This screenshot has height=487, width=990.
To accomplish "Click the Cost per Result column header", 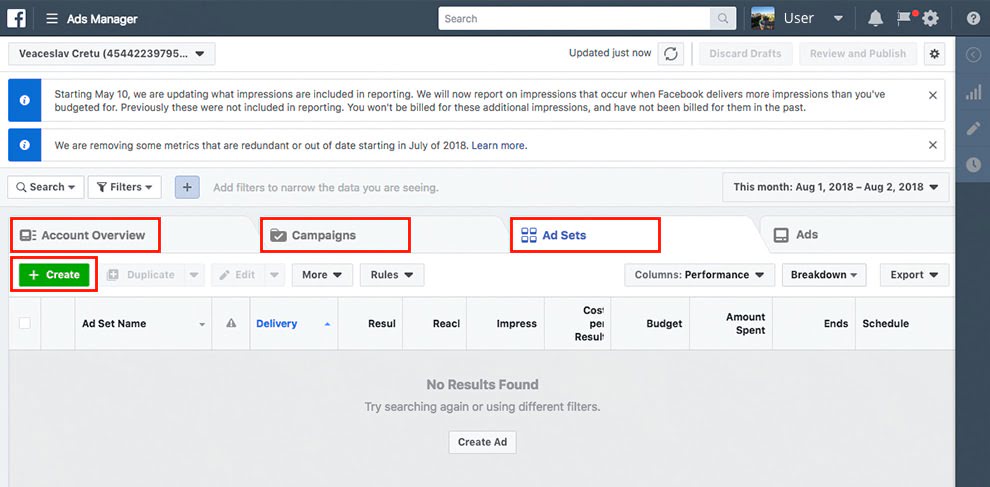I will [x=578, y=323].
